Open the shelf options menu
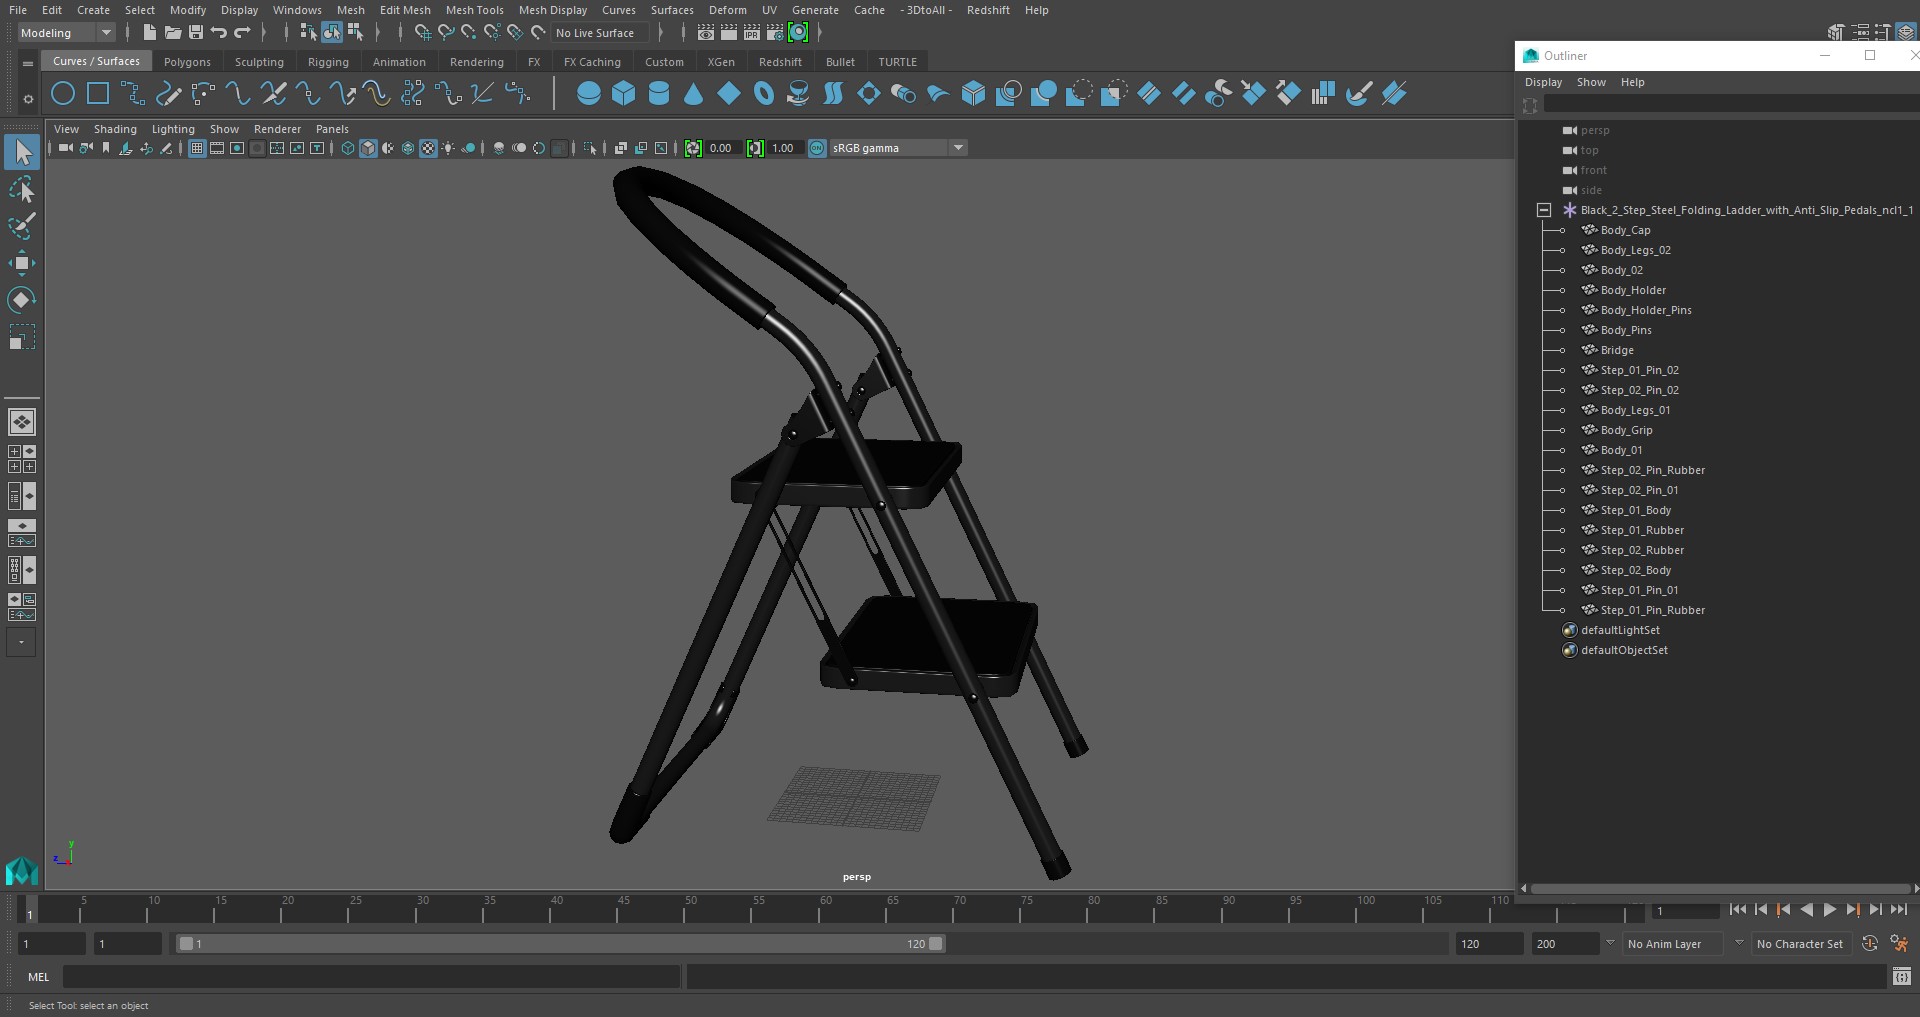Viewport: 1920px width, 1017px height. 28,99
